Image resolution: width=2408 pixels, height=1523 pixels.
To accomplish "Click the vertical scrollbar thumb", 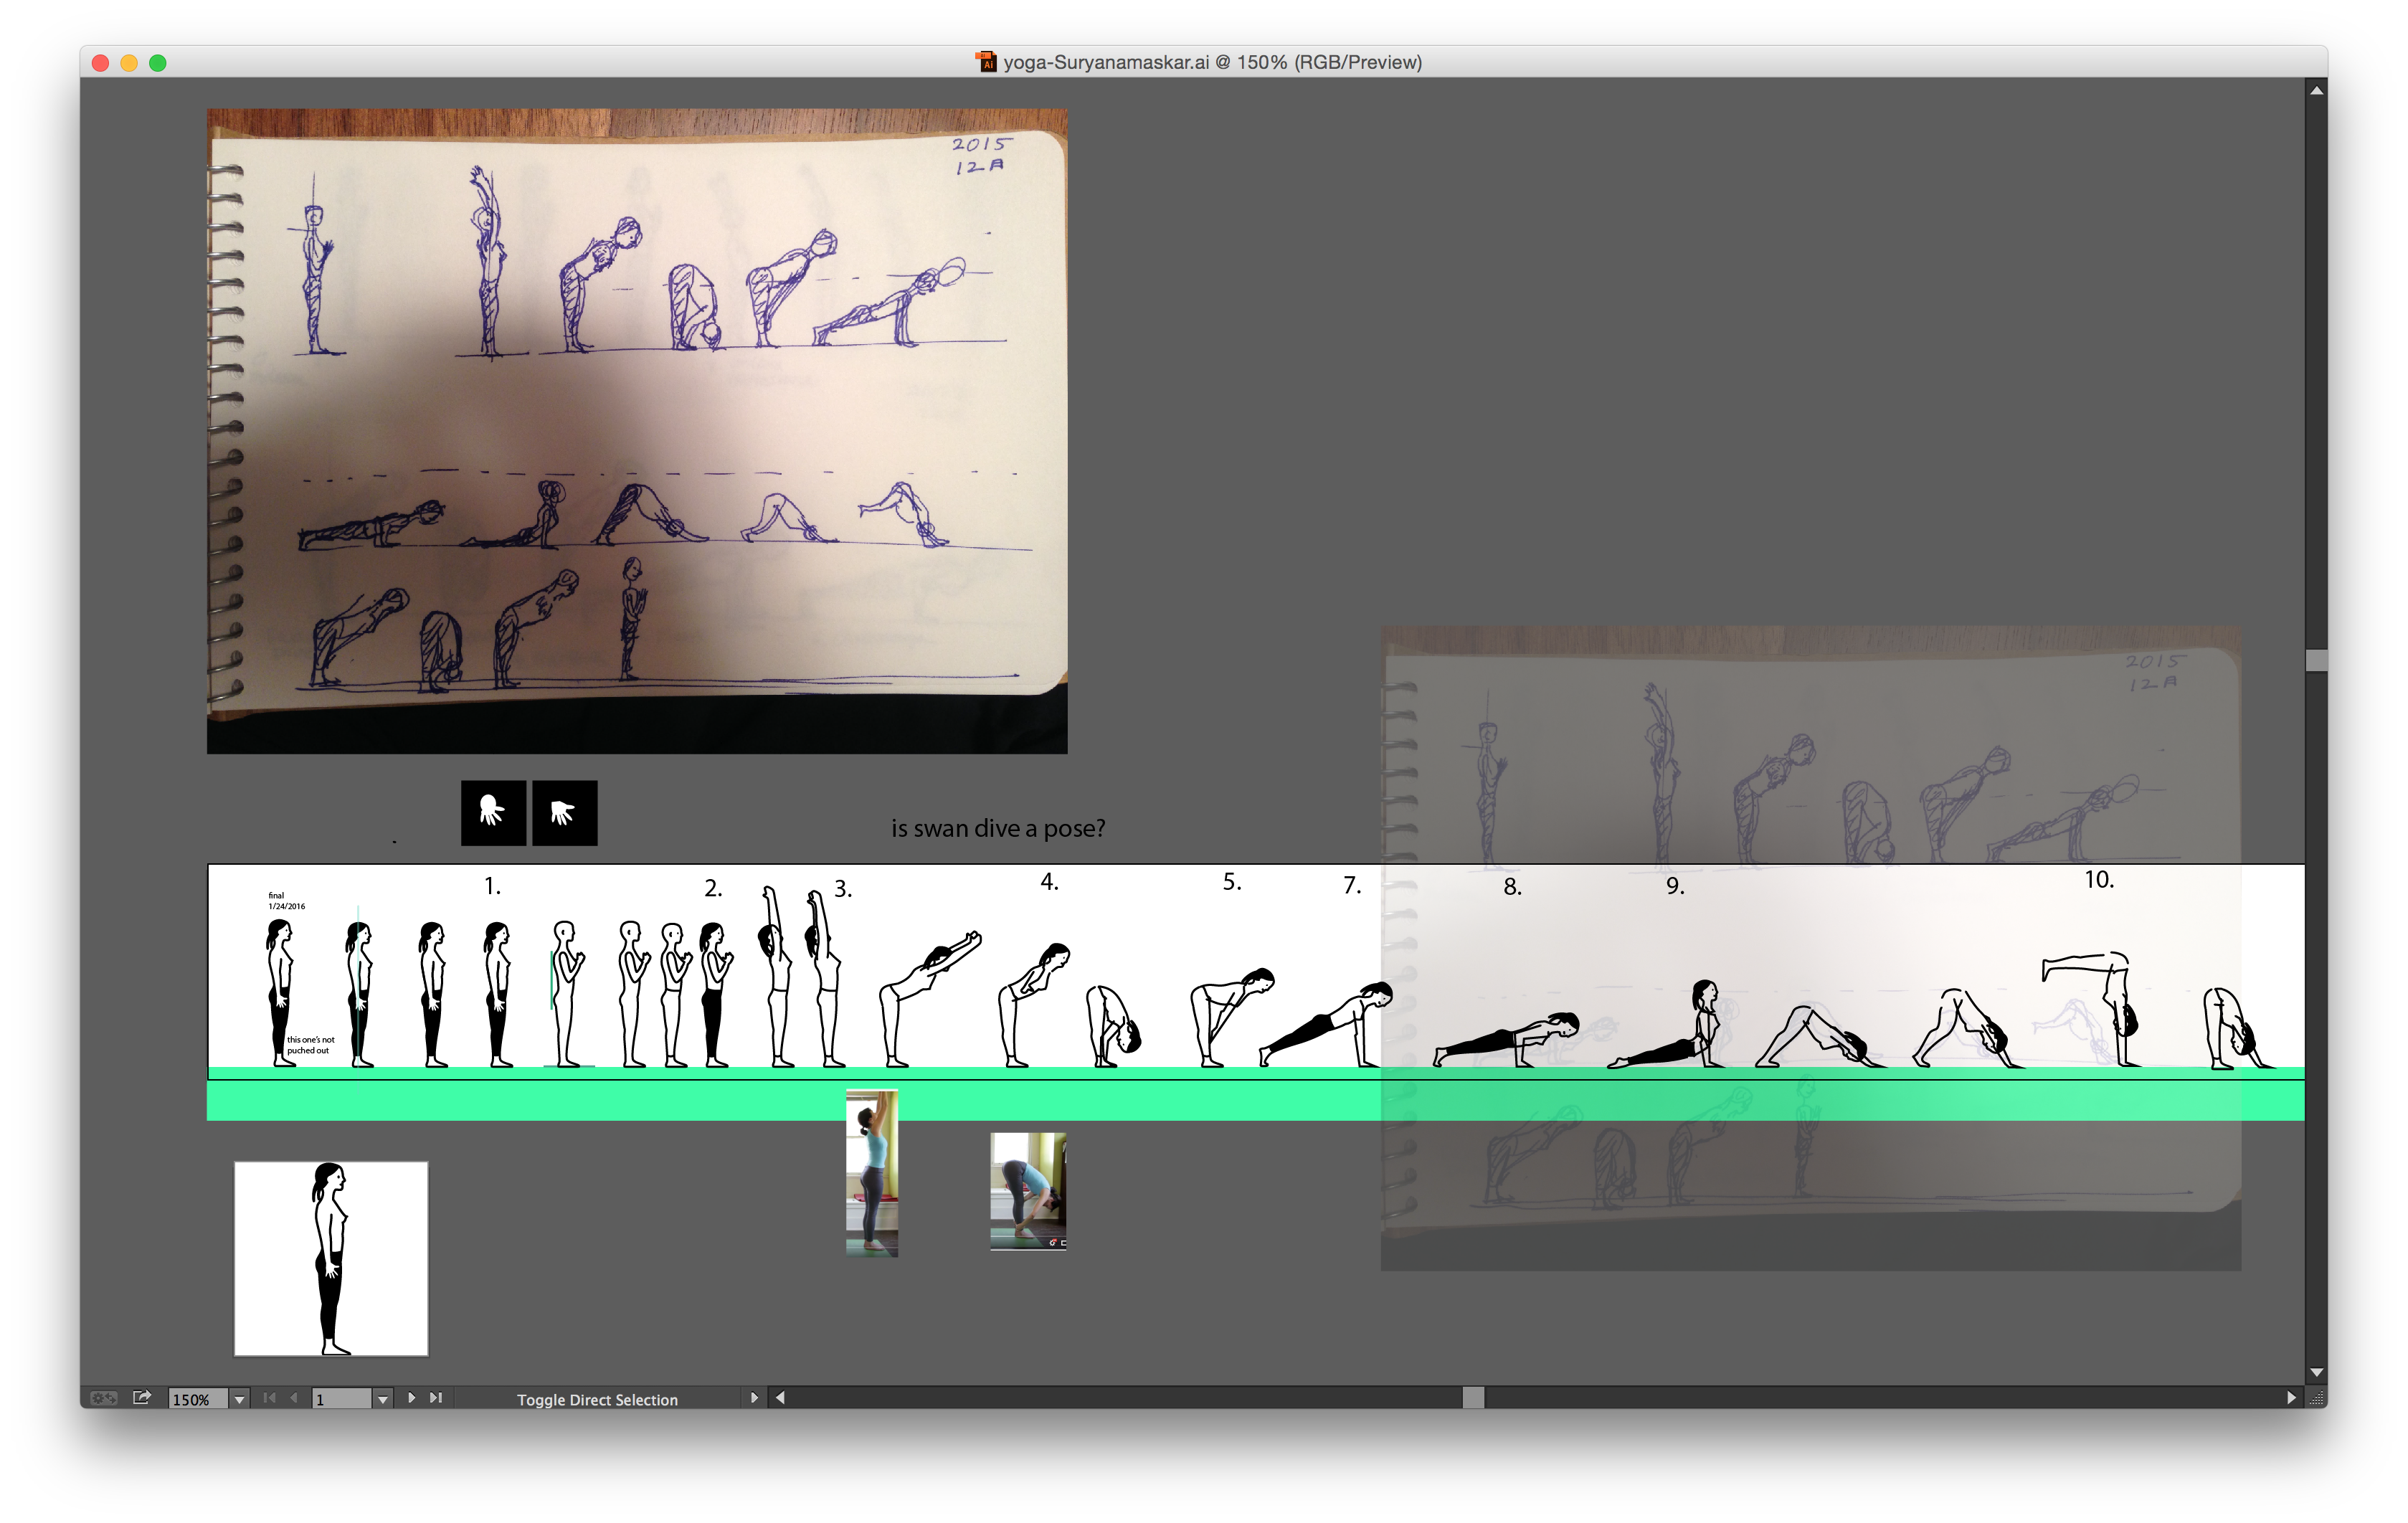I will pyautogui.click(x=2316, y=660).
